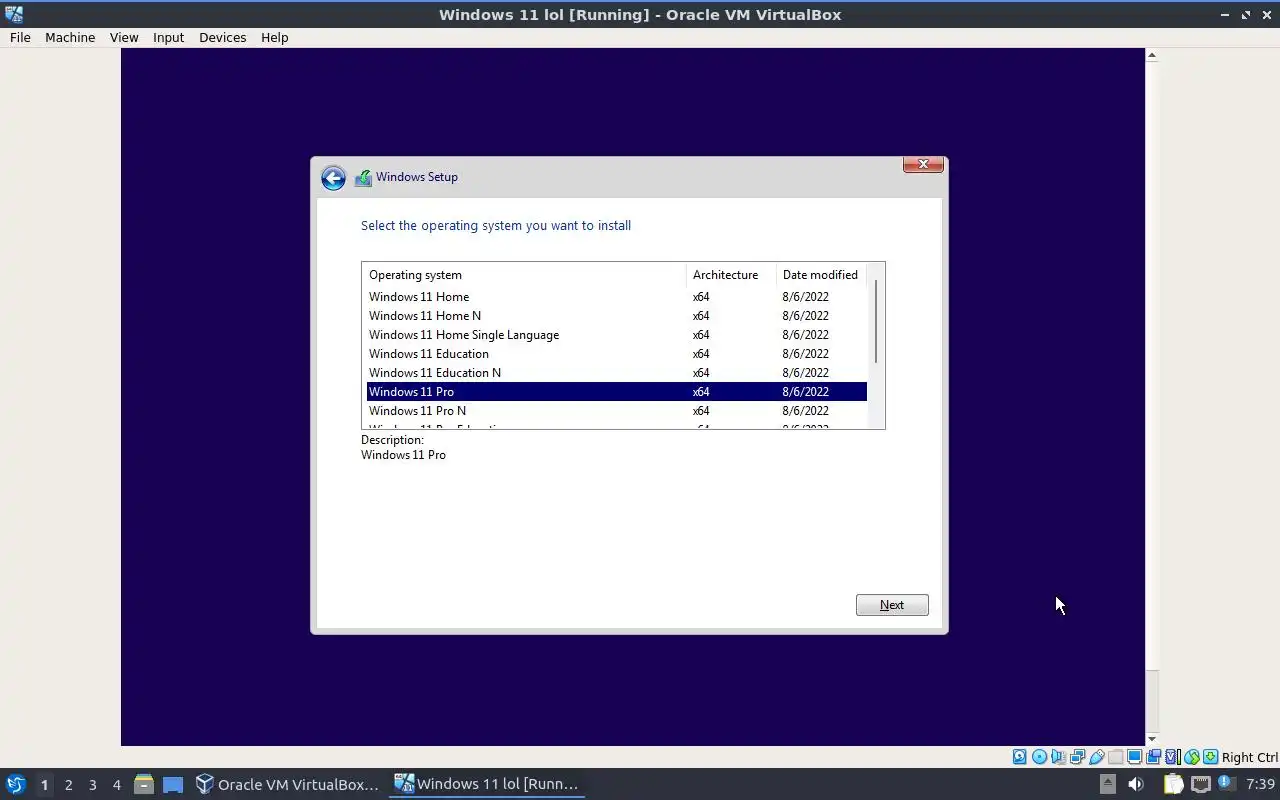Switch to Oracle VM VirtualBox Manager task
Viewport: 1280px width, 800px height.
pos(287,784)
